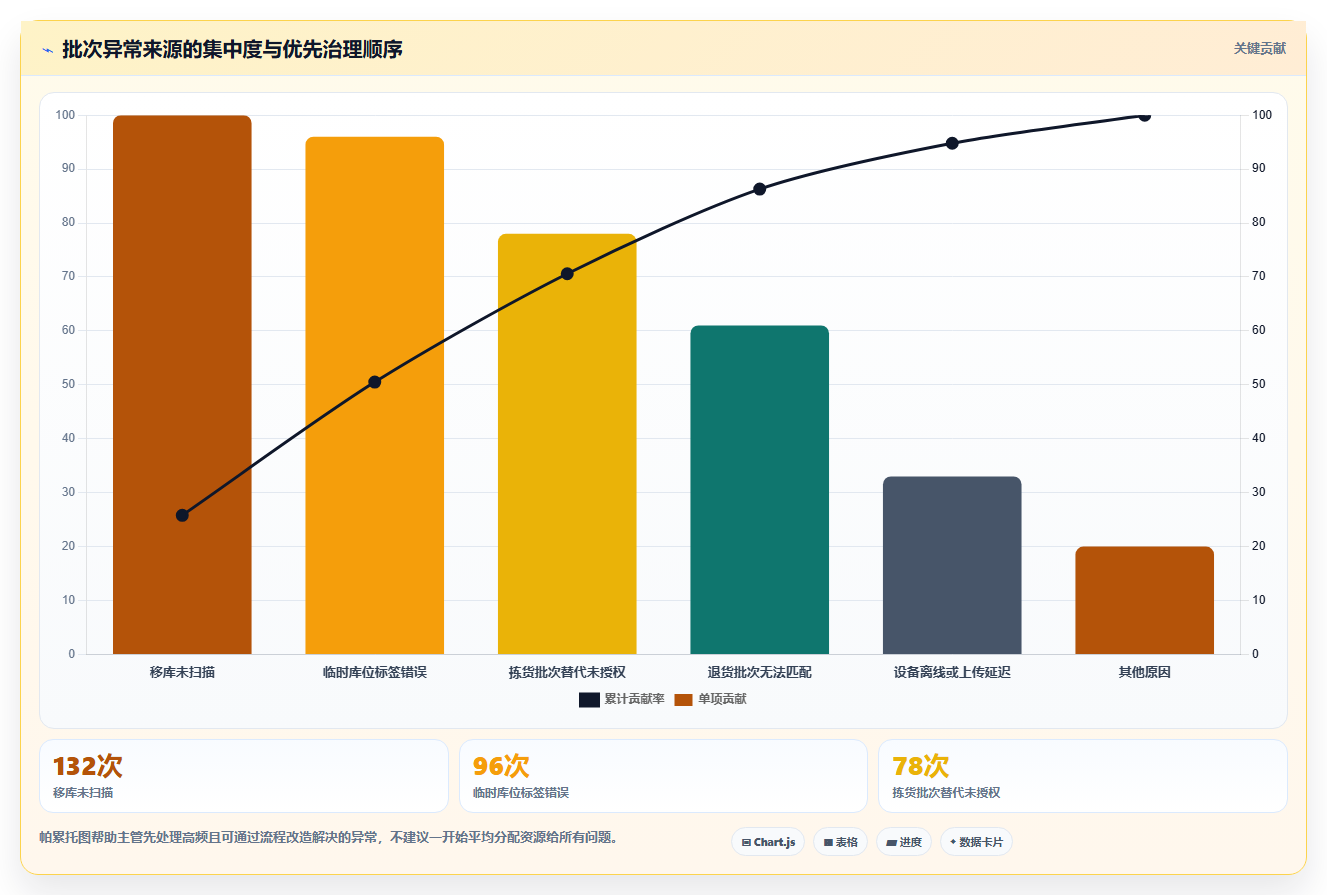The width and height of the screenshot is (1327, 895).
Task: Click the x-axis label 其他原因
Action: [1145, 672]
